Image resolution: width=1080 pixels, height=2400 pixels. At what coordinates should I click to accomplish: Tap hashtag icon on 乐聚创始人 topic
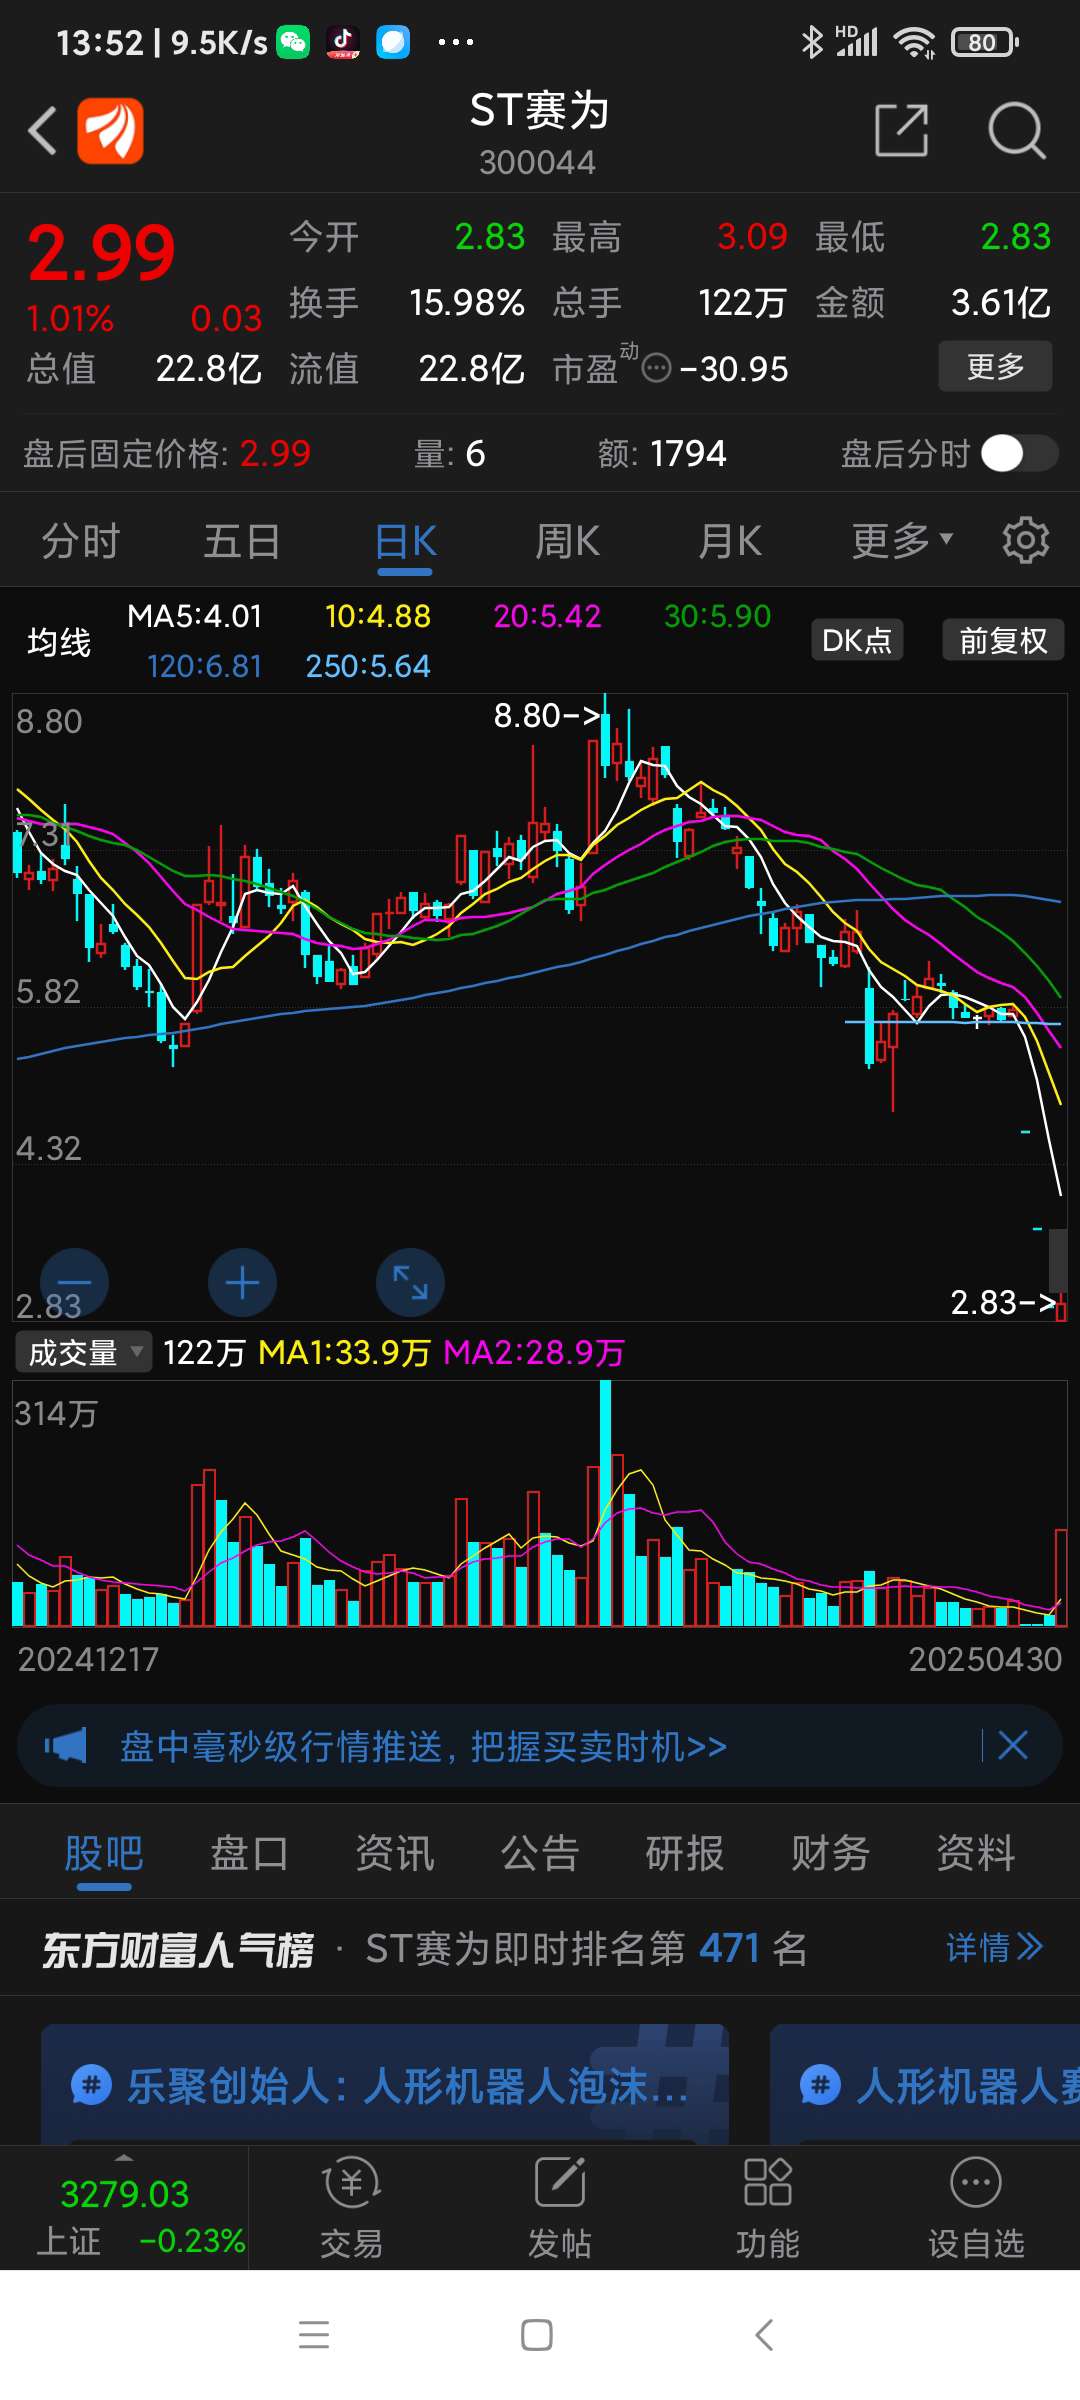(92, 2086)
